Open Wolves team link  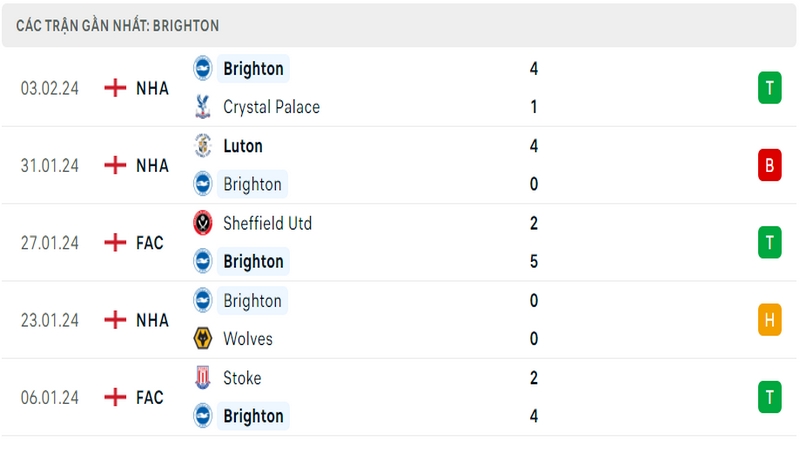[x=248, y=339]
